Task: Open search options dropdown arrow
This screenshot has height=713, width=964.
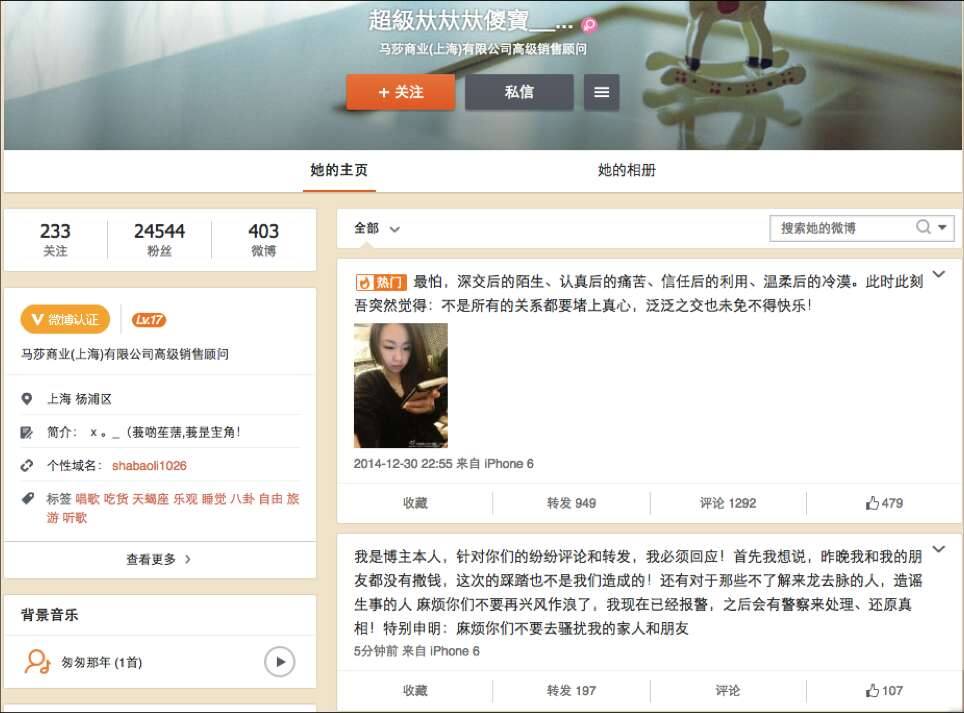Action: pyautogui.click(x=942, y=227)
